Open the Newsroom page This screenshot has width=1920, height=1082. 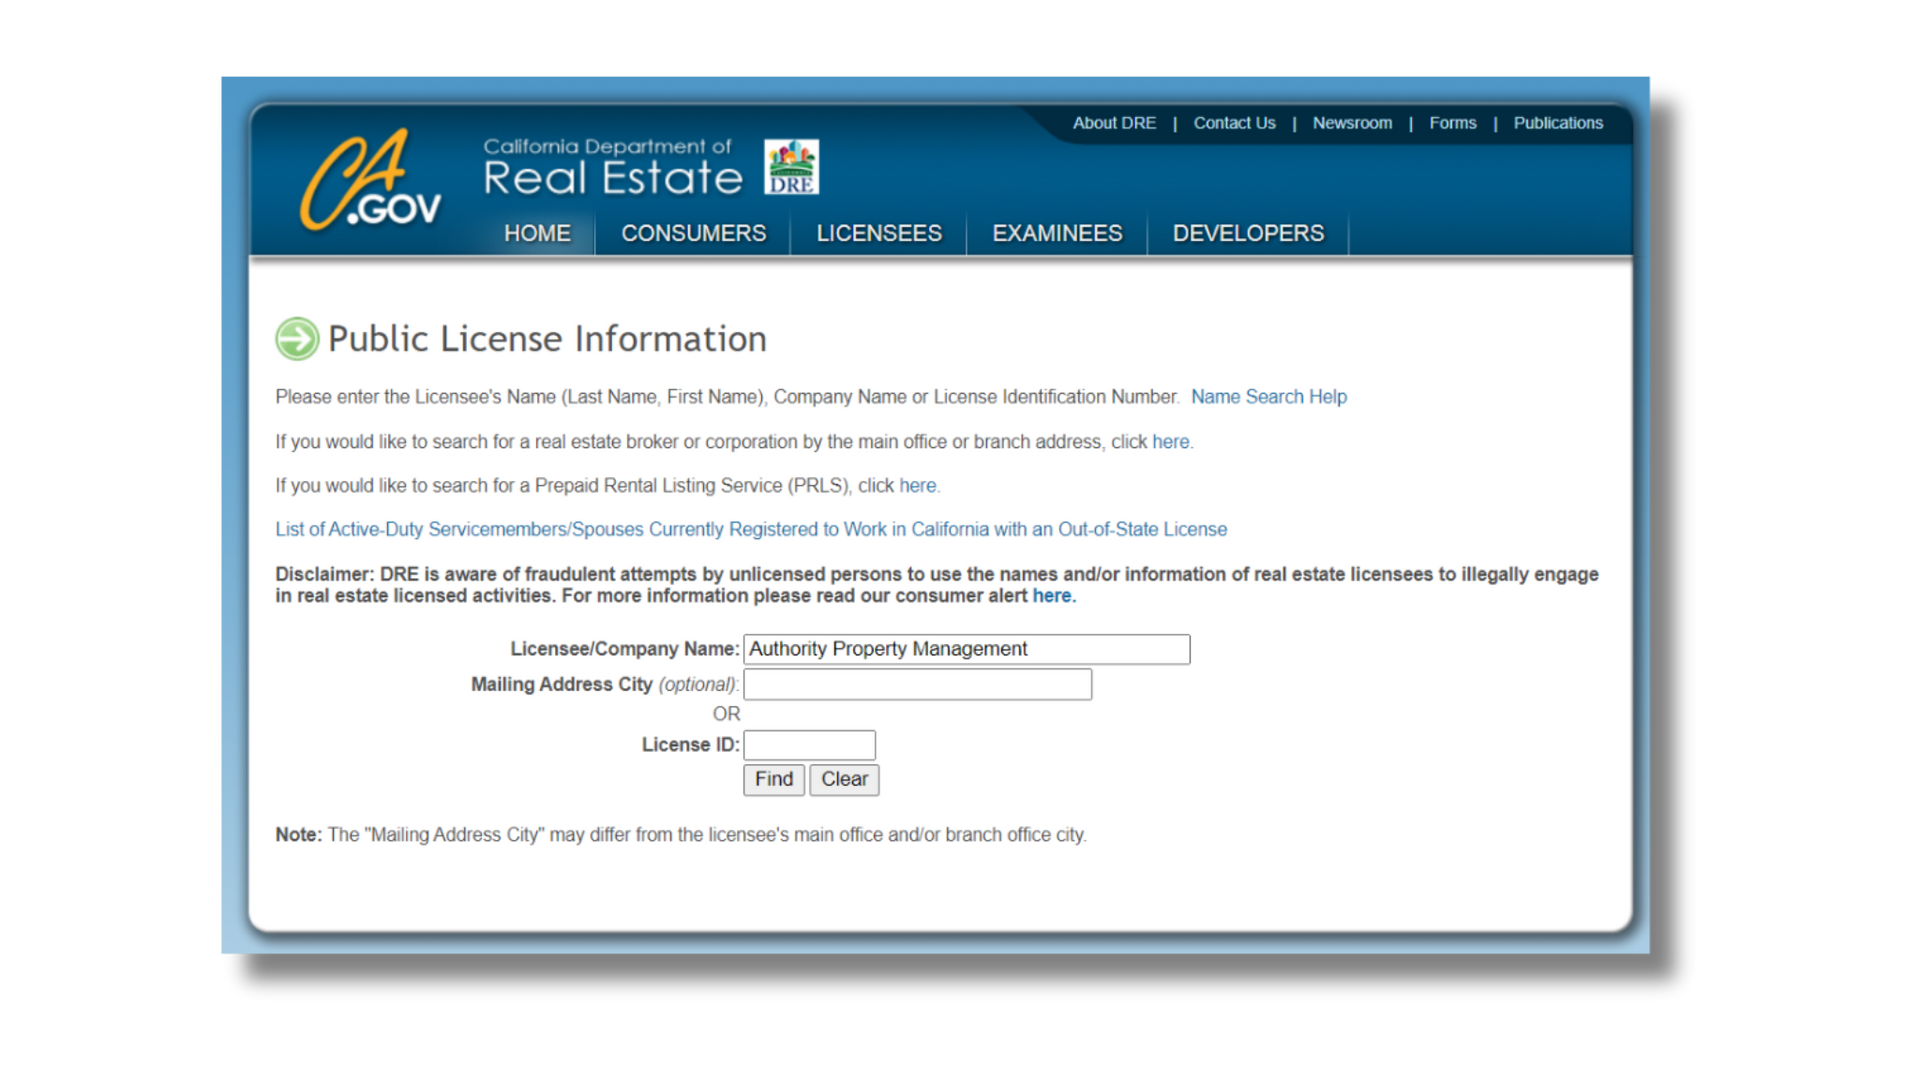pyautogui.click(x=1352, y=123)
